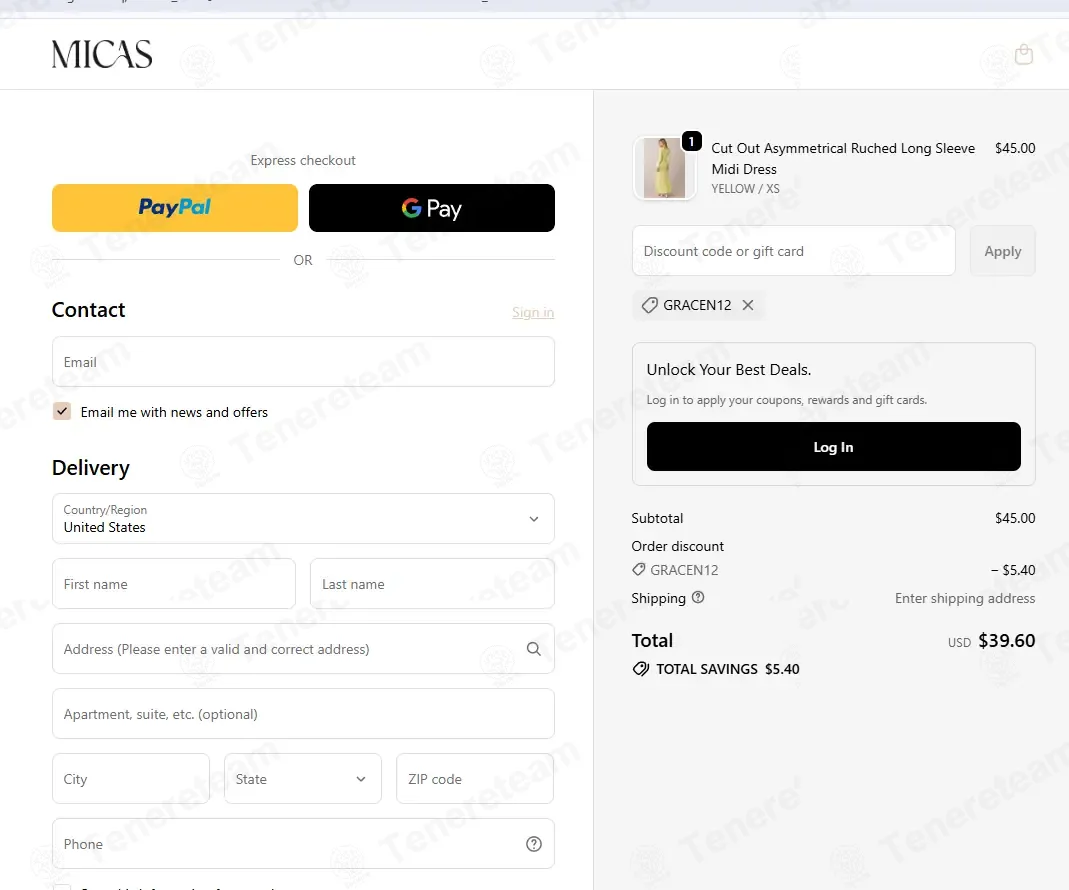Viewport: 1069px width, 890px height.
Task: Click the Enter shipping address text
Action: [x=965, y=598]
